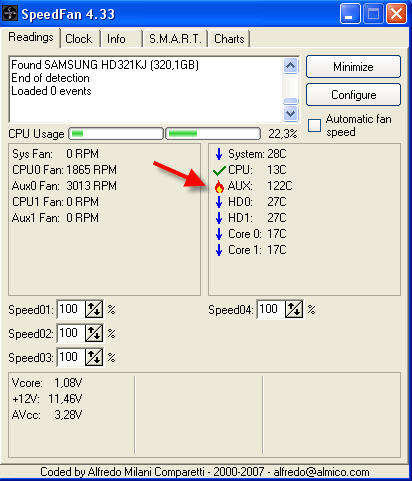Click the 'AVcc: 3,28V' voltage reading
Viewport: 412px width, 481px height.
47,415
